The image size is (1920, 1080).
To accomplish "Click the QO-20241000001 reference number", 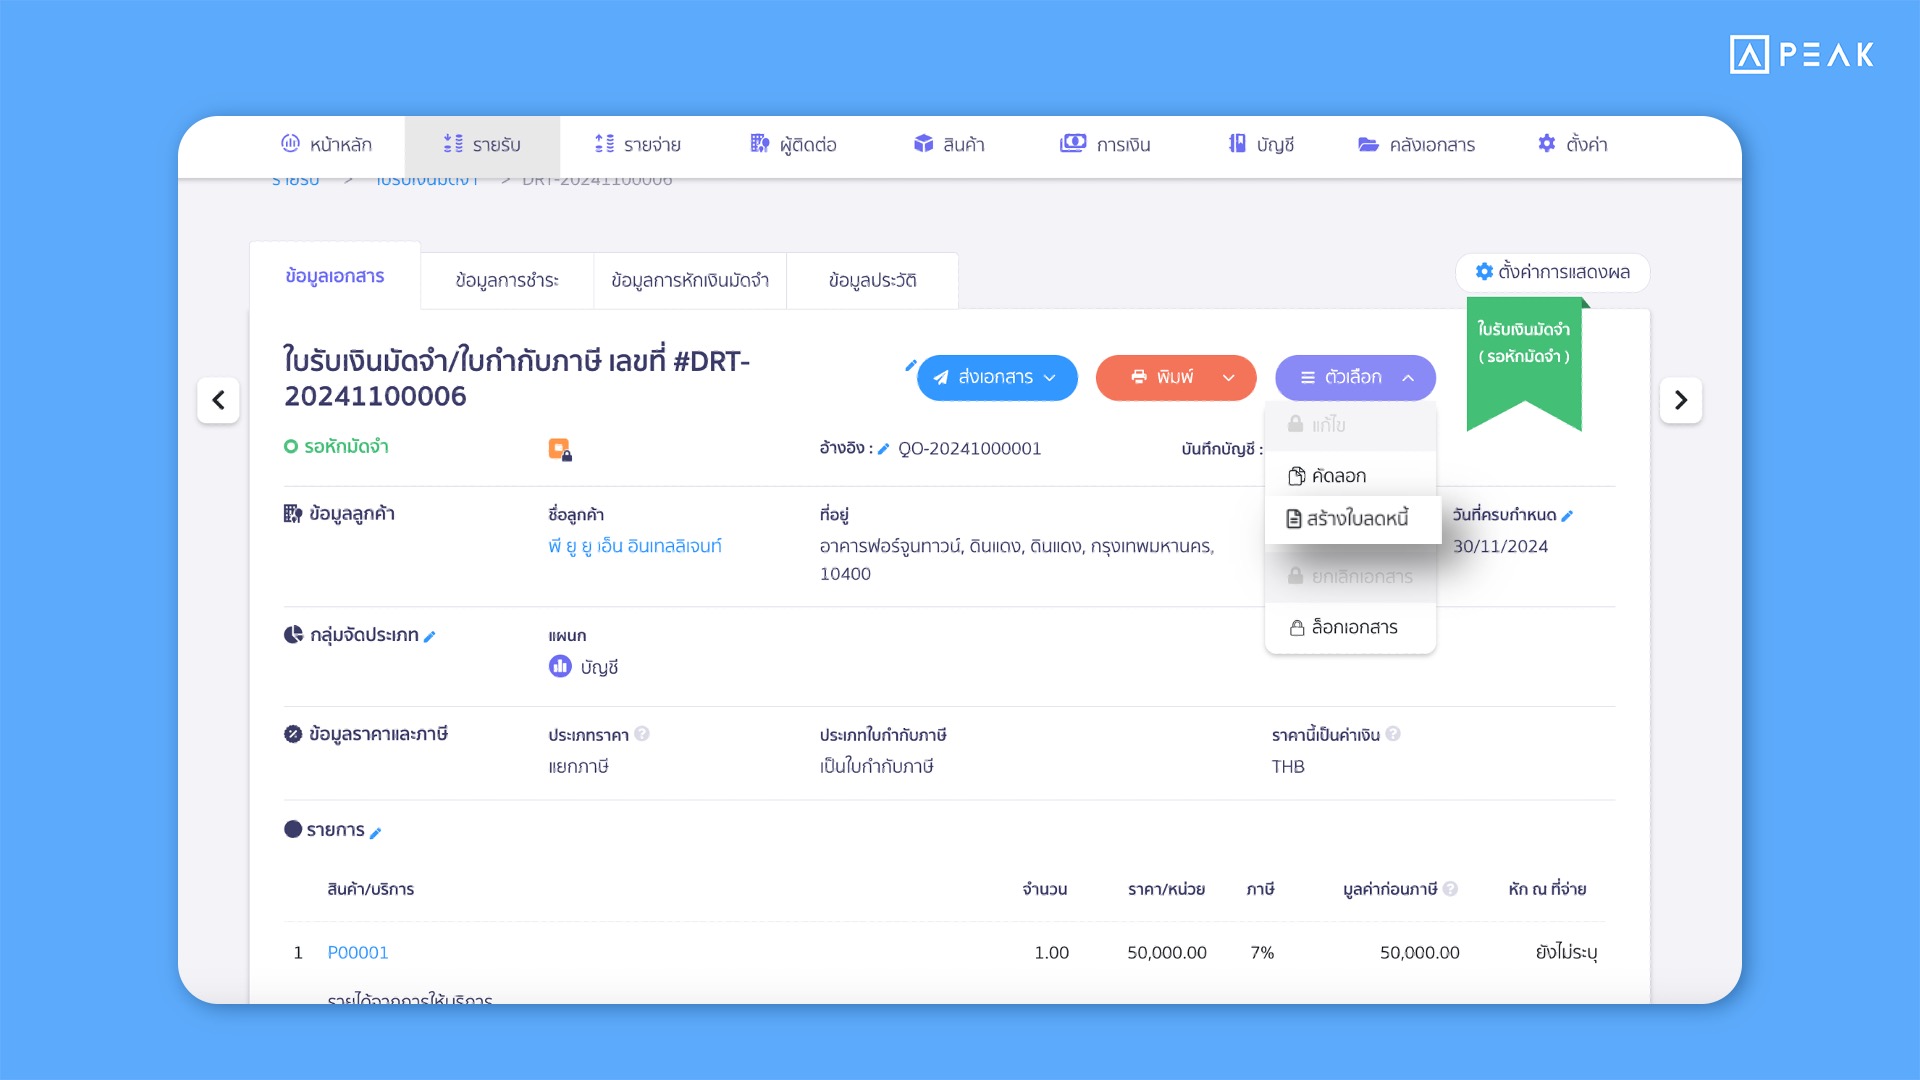I will pyautogui.click(x=970, y=449).
